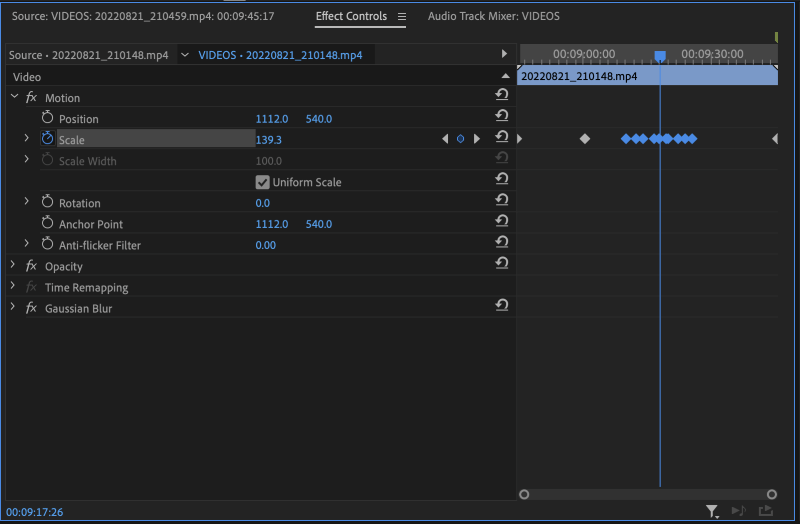800x524 pixels.
Task: Toggle Rotation animation stopwatch
Action: click(x=47, y=202)
